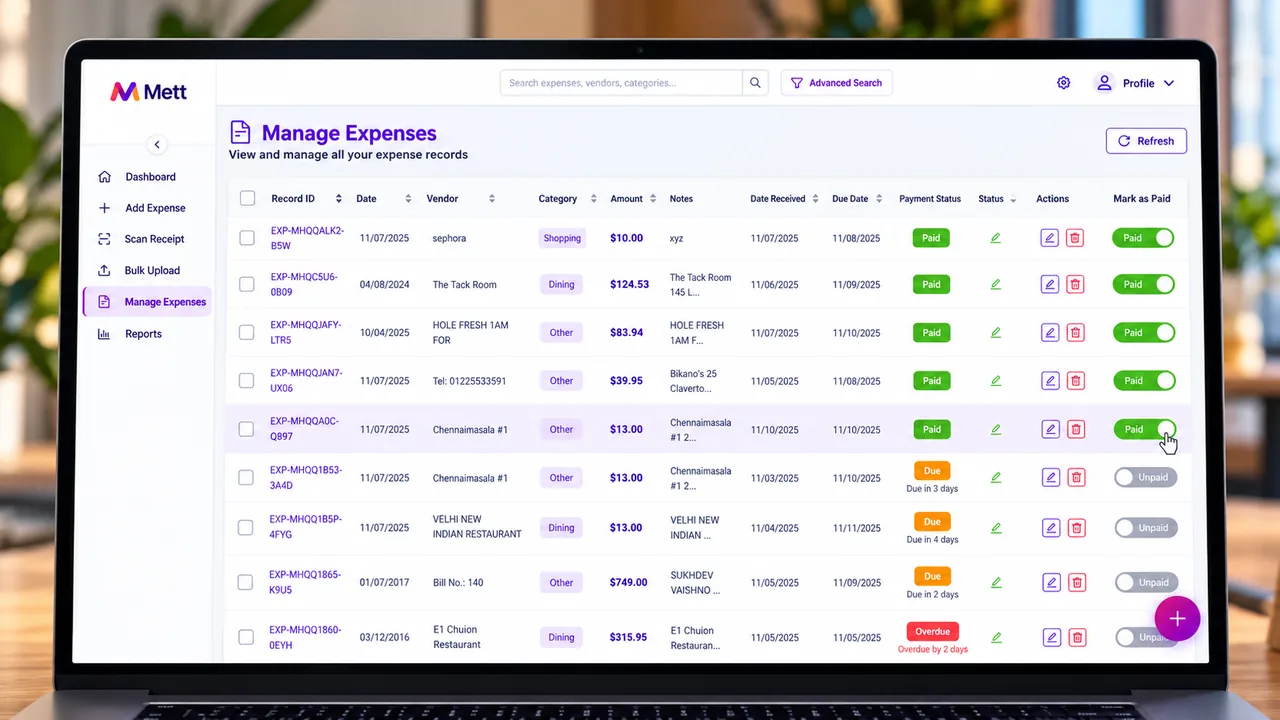Delete the VELHI NEW INDIAN RESTAURANT expense
This screenshot has height=720, width=1280.
(1077, 528)
